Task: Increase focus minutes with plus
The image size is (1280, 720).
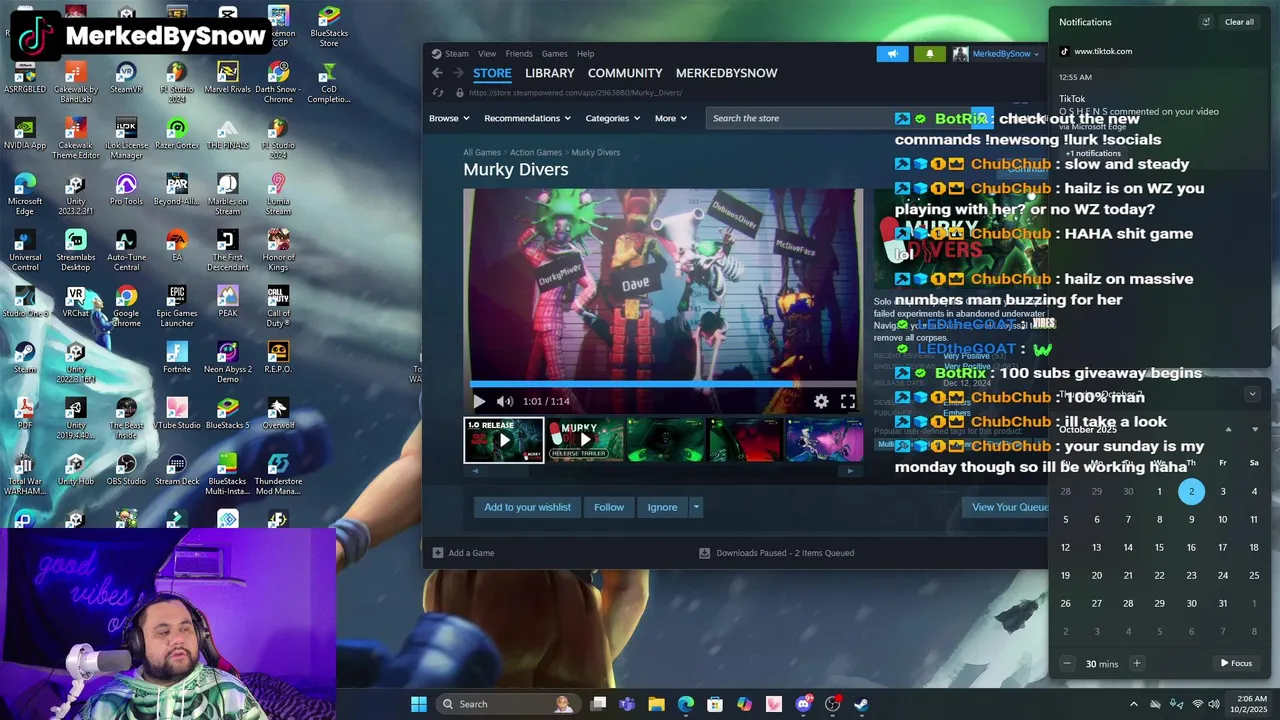Action: click(x=1136, y=663)
